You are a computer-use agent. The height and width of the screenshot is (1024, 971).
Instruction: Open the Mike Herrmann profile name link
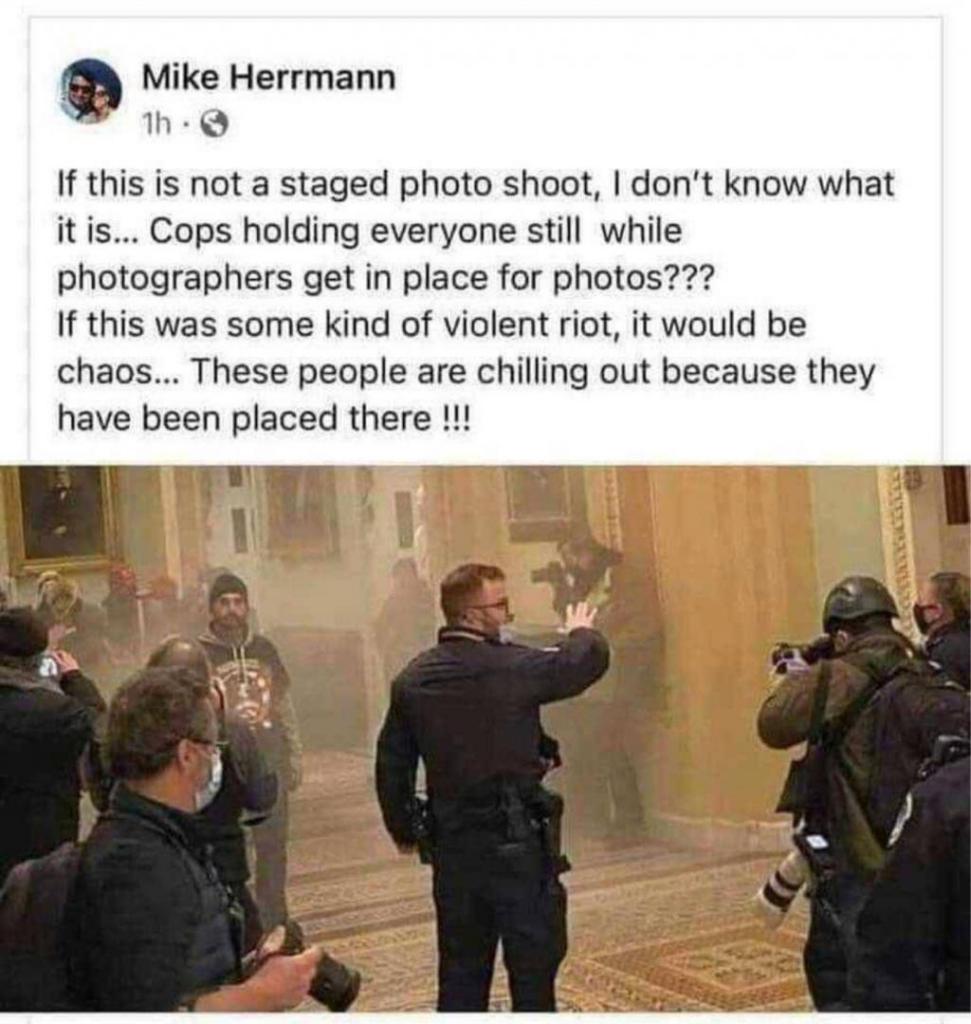pyautogui.click(x=268, y=78)
